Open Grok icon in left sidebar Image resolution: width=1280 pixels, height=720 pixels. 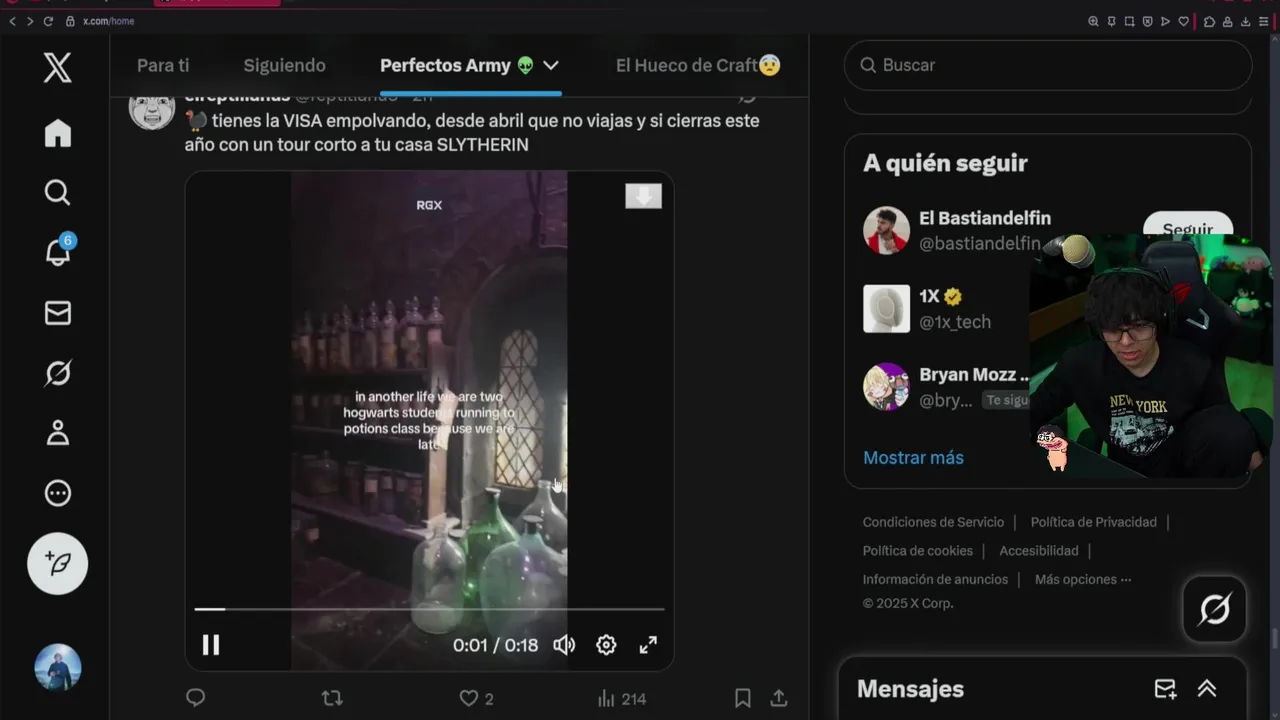point(57,373)
